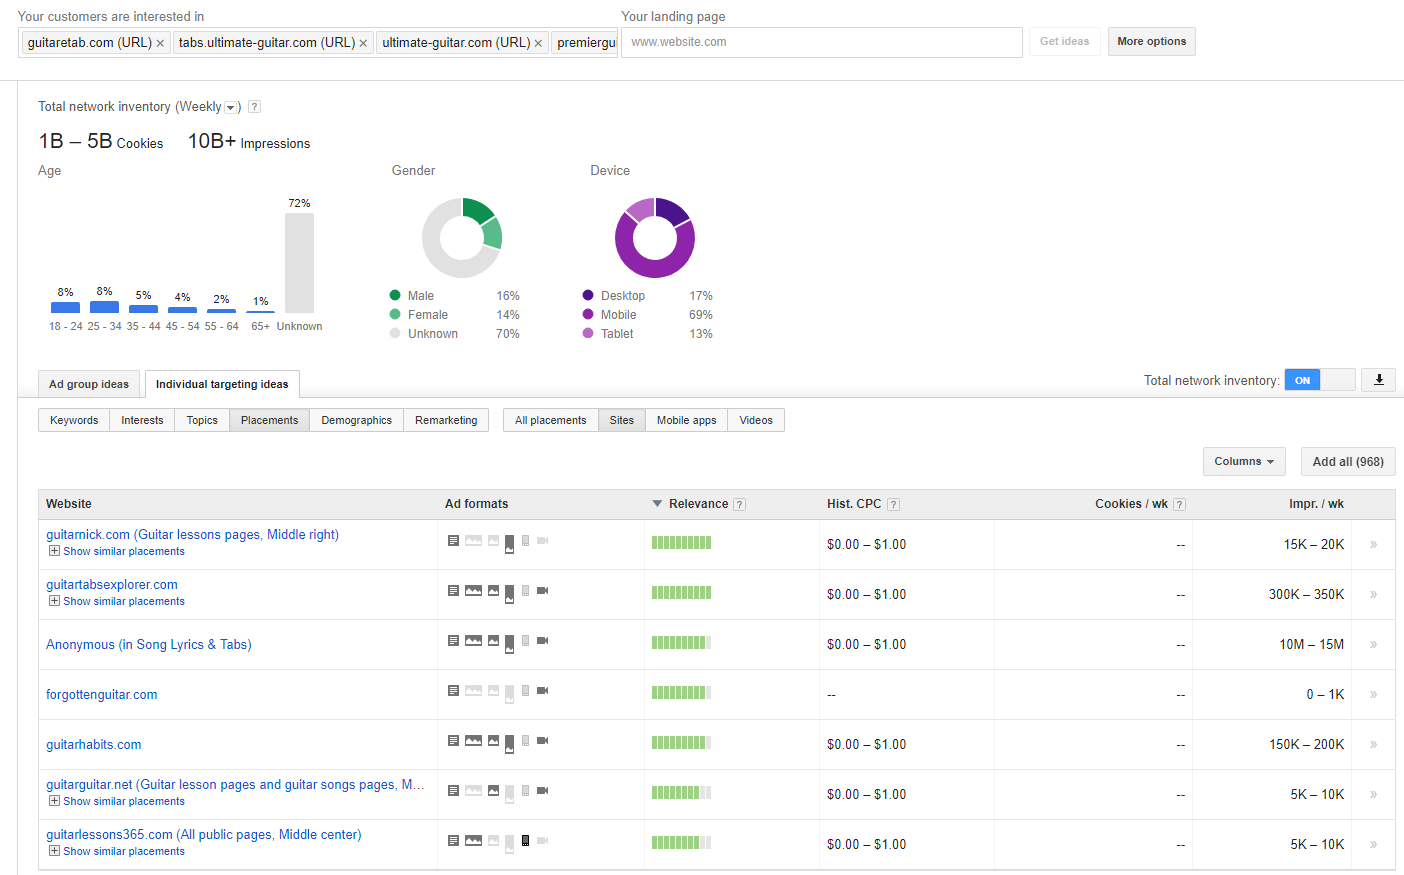
Task: Remove the guitaretab.com (URL) chip
Action: (160, 43)
